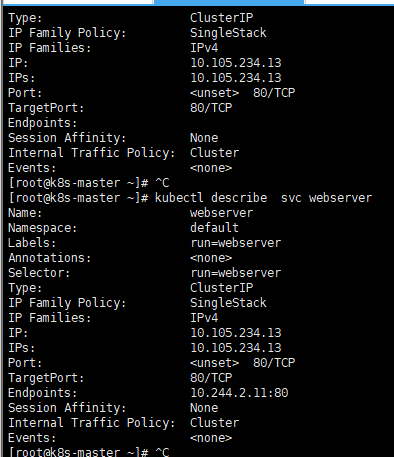Click the Namespace value default
The height and width of the screenshot is (457, 394).
click(214, 228)
